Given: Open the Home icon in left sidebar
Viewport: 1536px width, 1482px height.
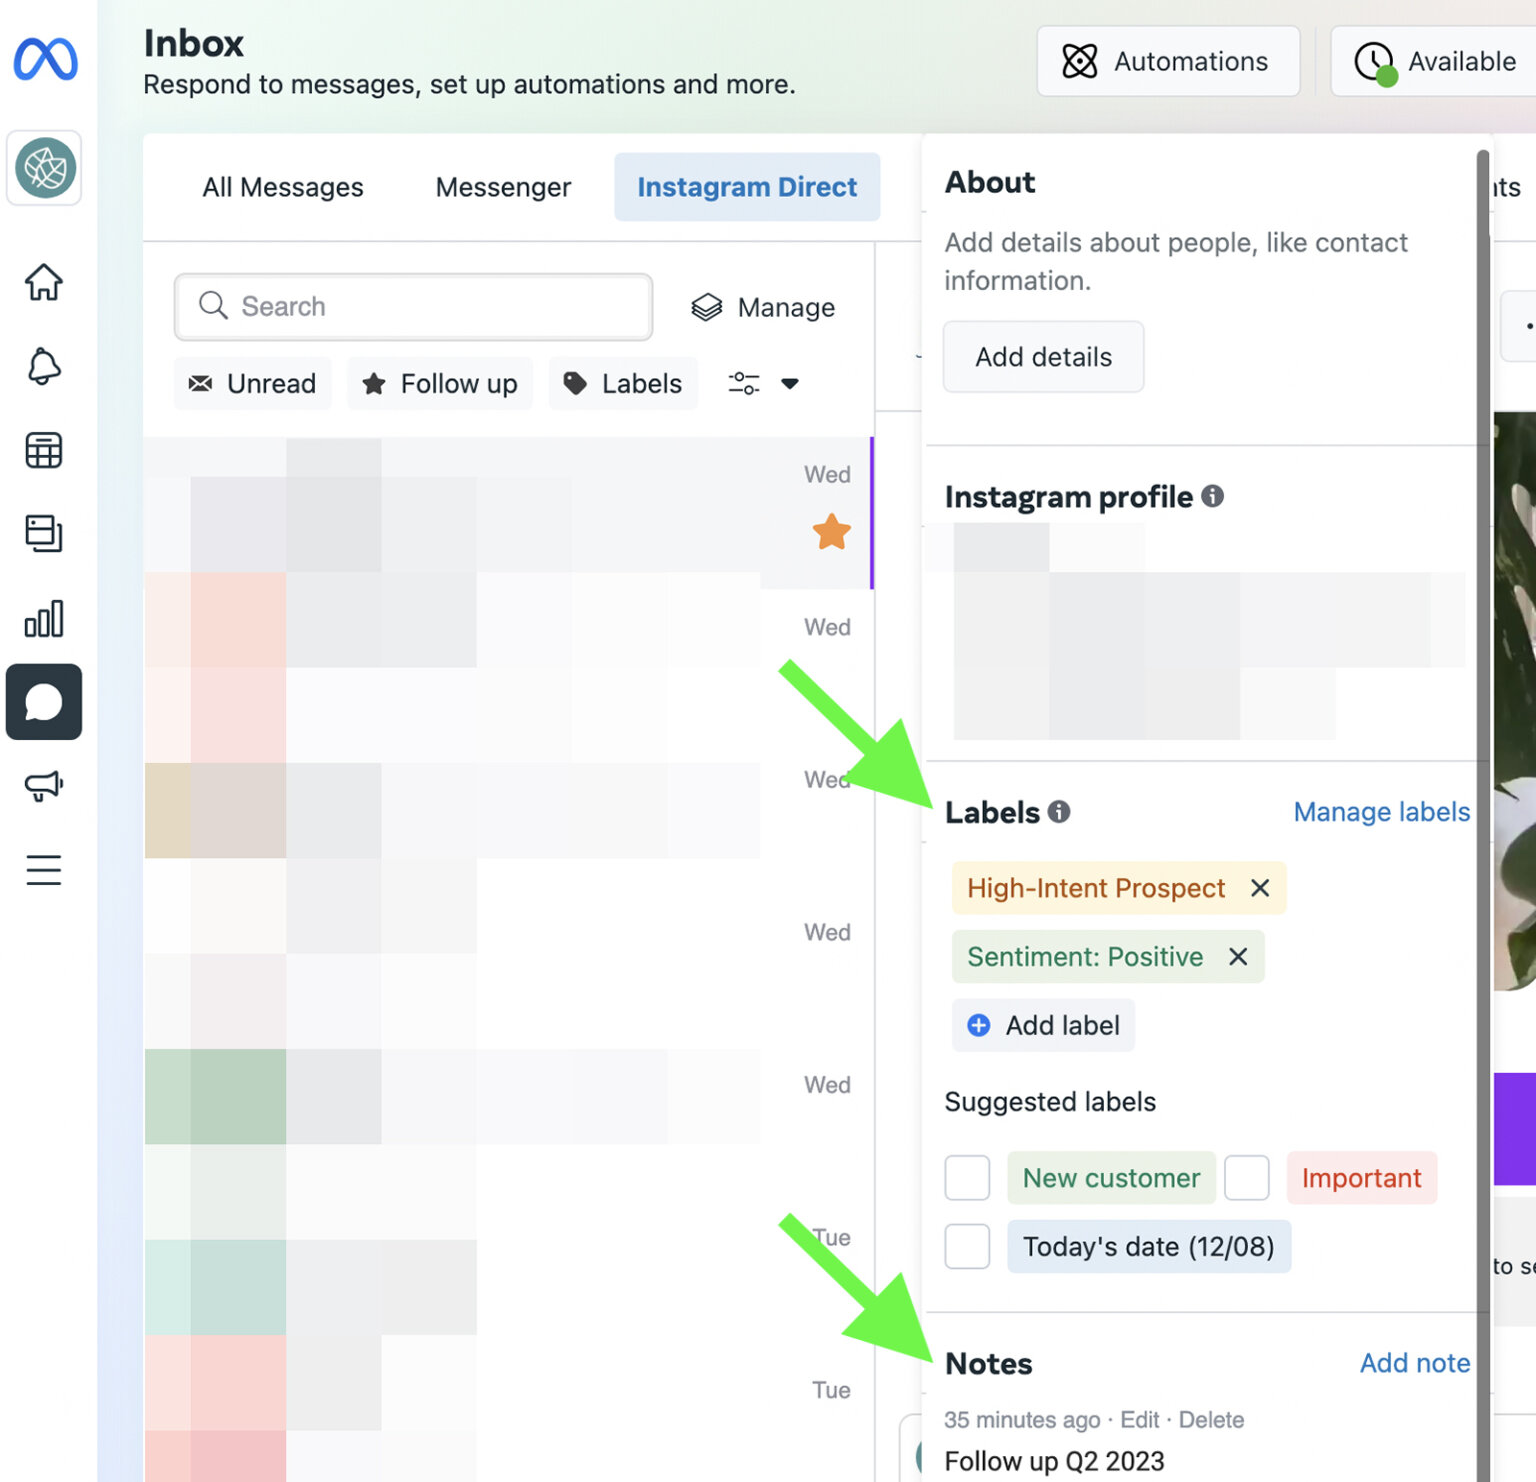Looking at the screenshot, I should tap(43, 284).
